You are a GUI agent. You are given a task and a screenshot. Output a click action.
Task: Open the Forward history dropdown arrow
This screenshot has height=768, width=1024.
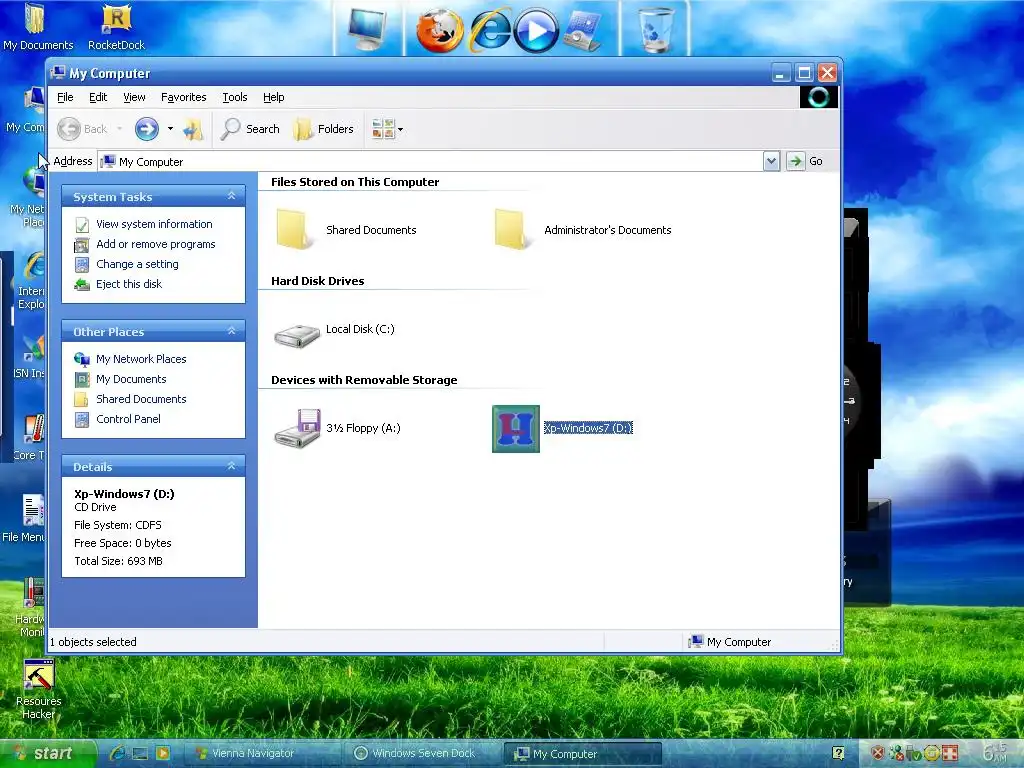(x=170, y=129)
